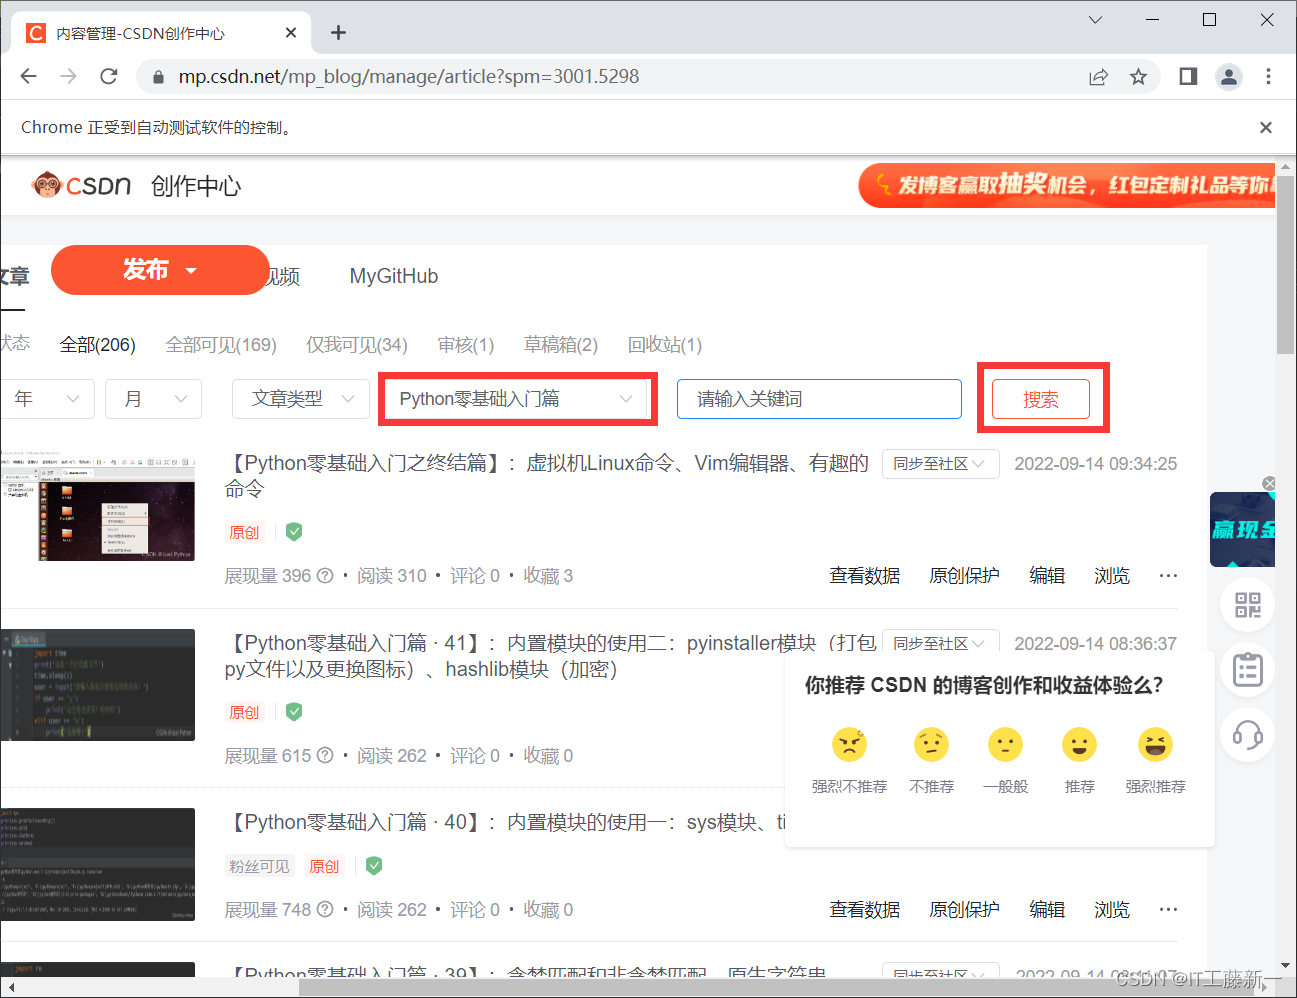Image resolution: width=1297 pixels, height=998 pixels.
Task: Select the 推荐 smiling face
Action: 1079,744
